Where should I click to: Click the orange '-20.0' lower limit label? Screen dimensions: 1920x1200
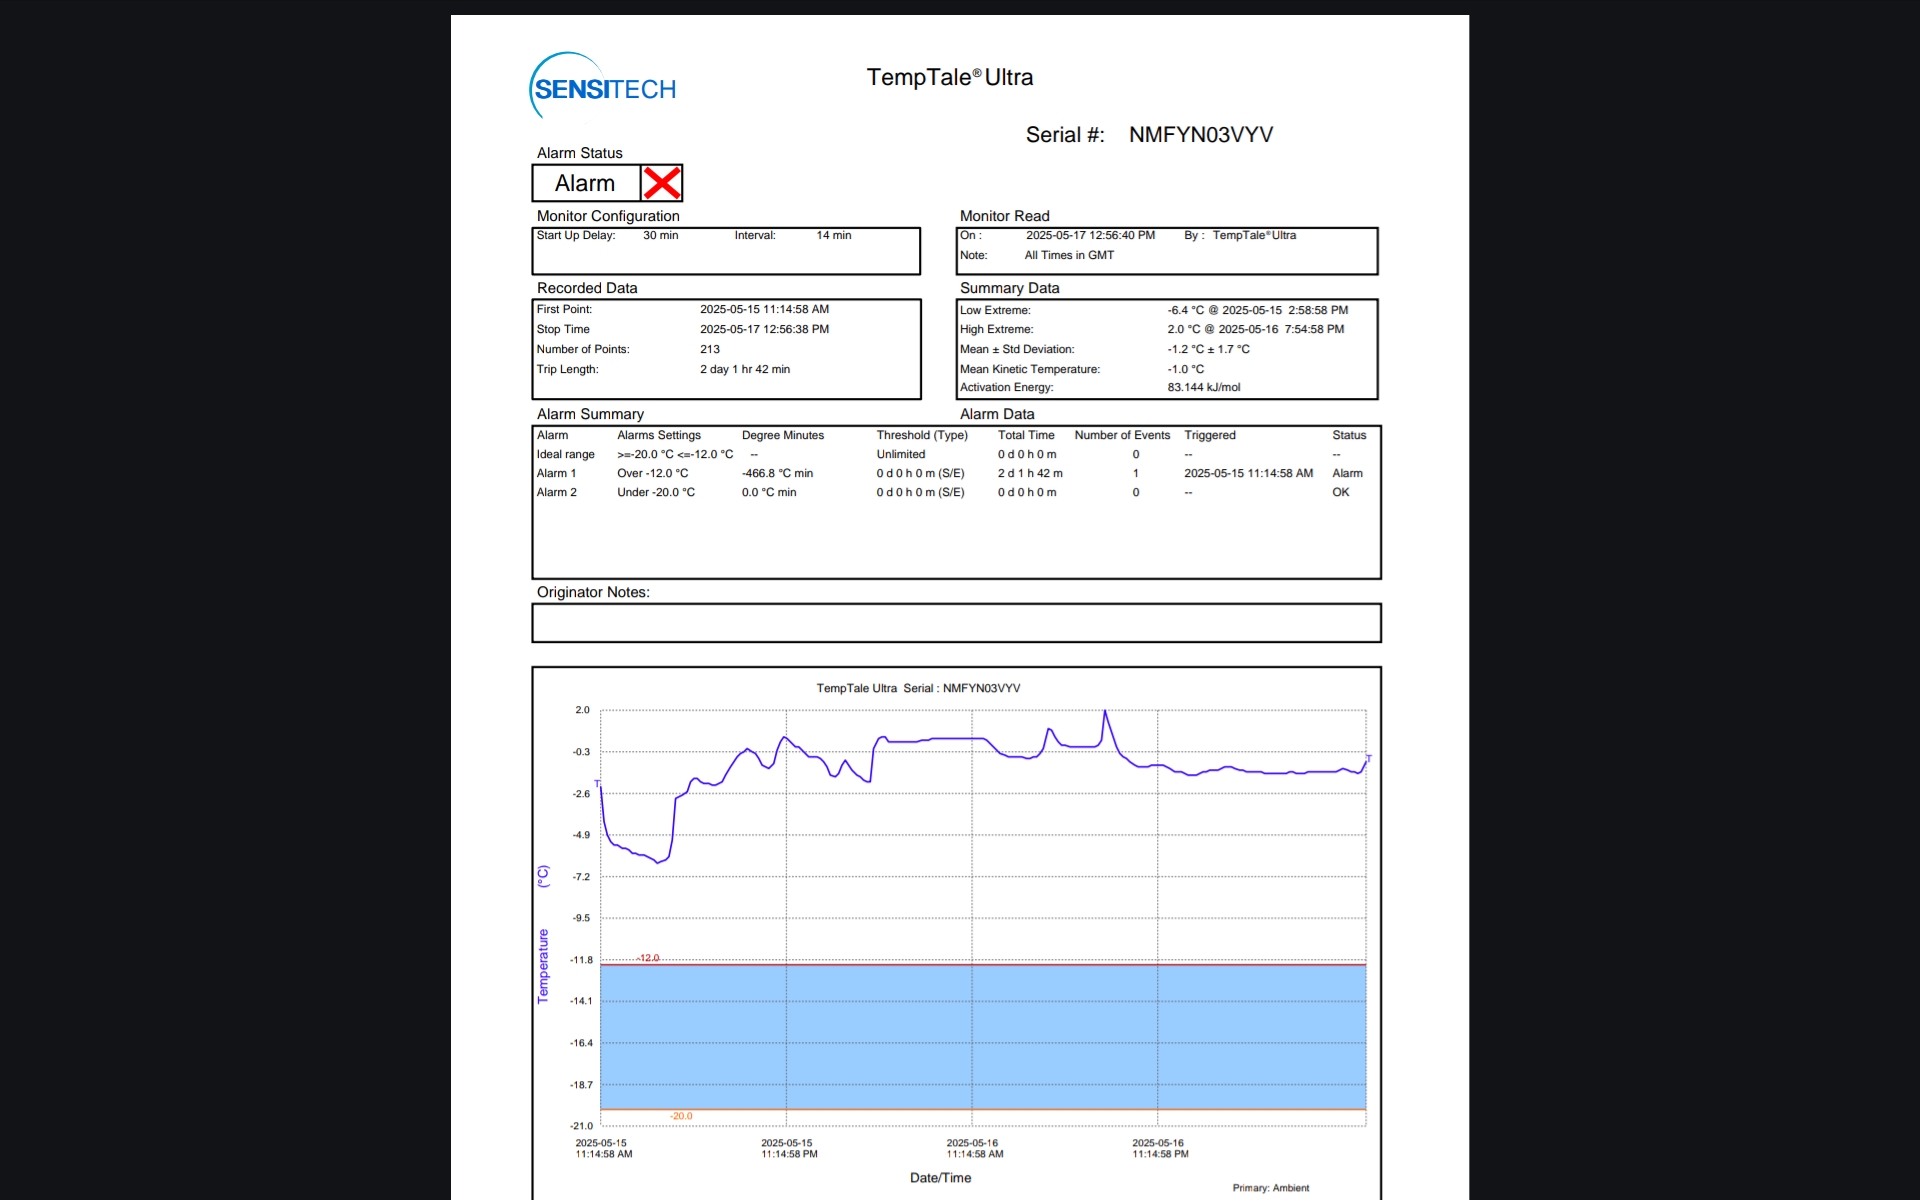pyautogui.click(x=681, y=1116)
